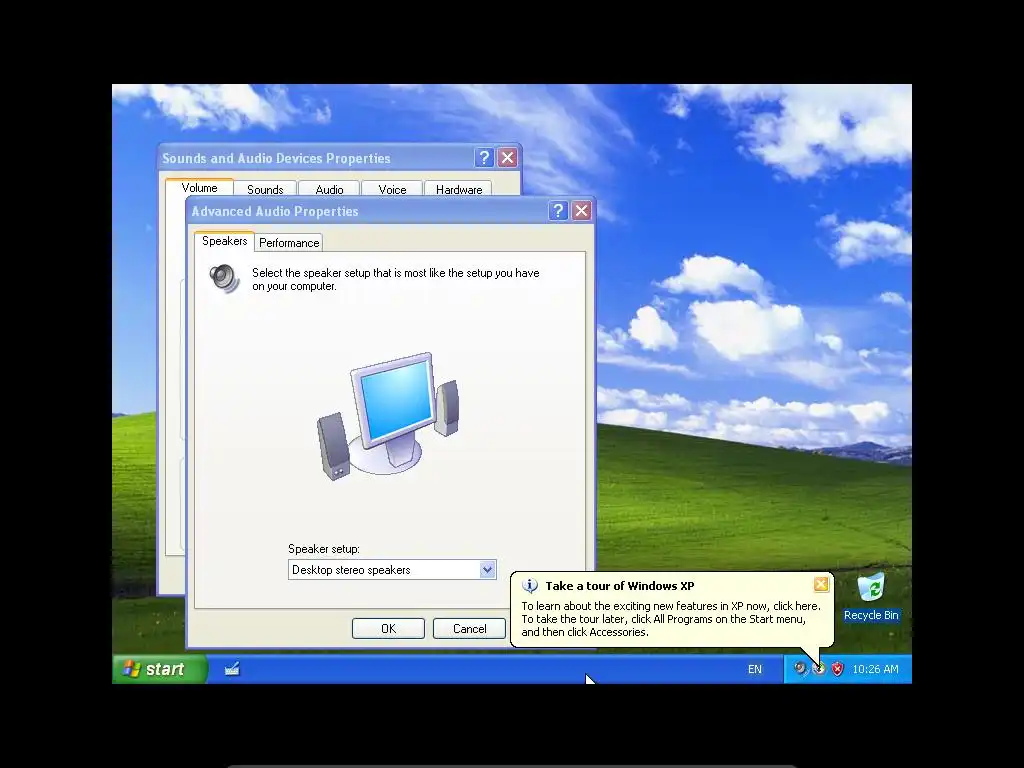This screenshot has width=1024, height=768.
Task: Select the Volume tab in Sounds and Audio Devices
Action: (x=199, y=187)
